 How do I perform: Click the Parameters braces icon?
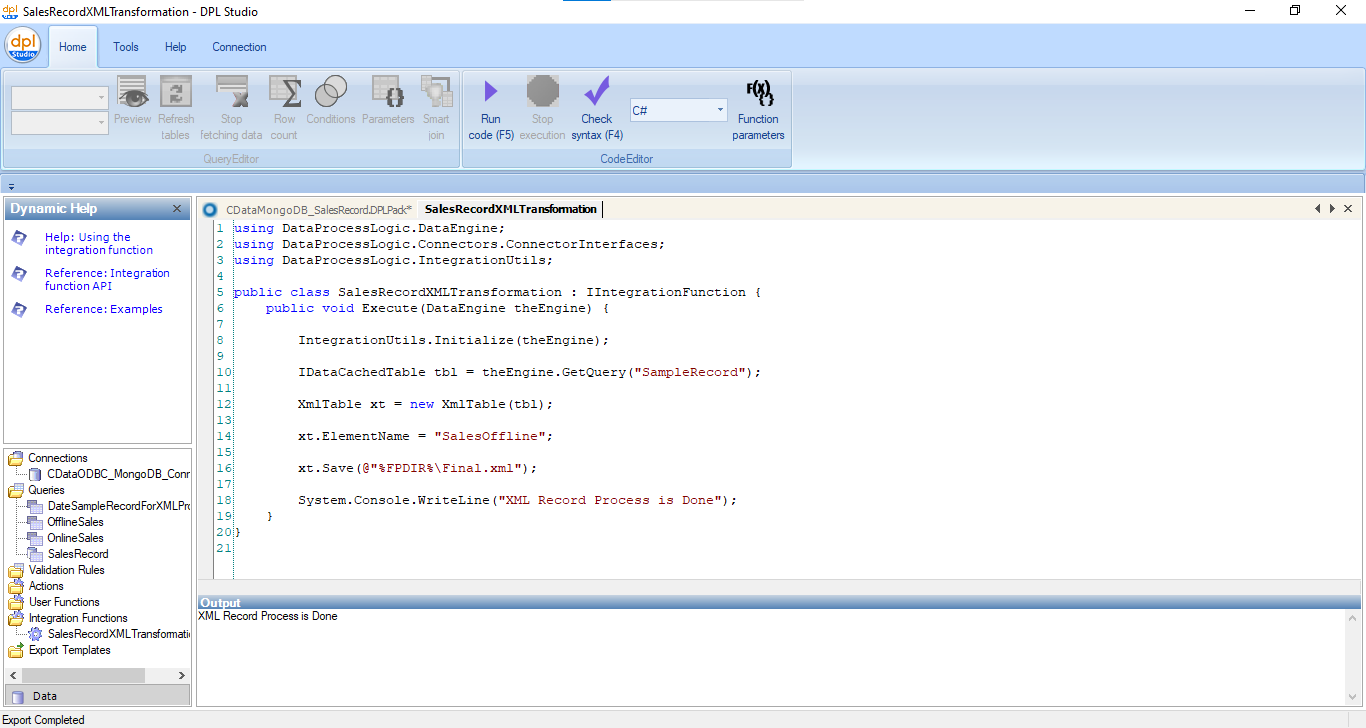click(x=388, y=92)
